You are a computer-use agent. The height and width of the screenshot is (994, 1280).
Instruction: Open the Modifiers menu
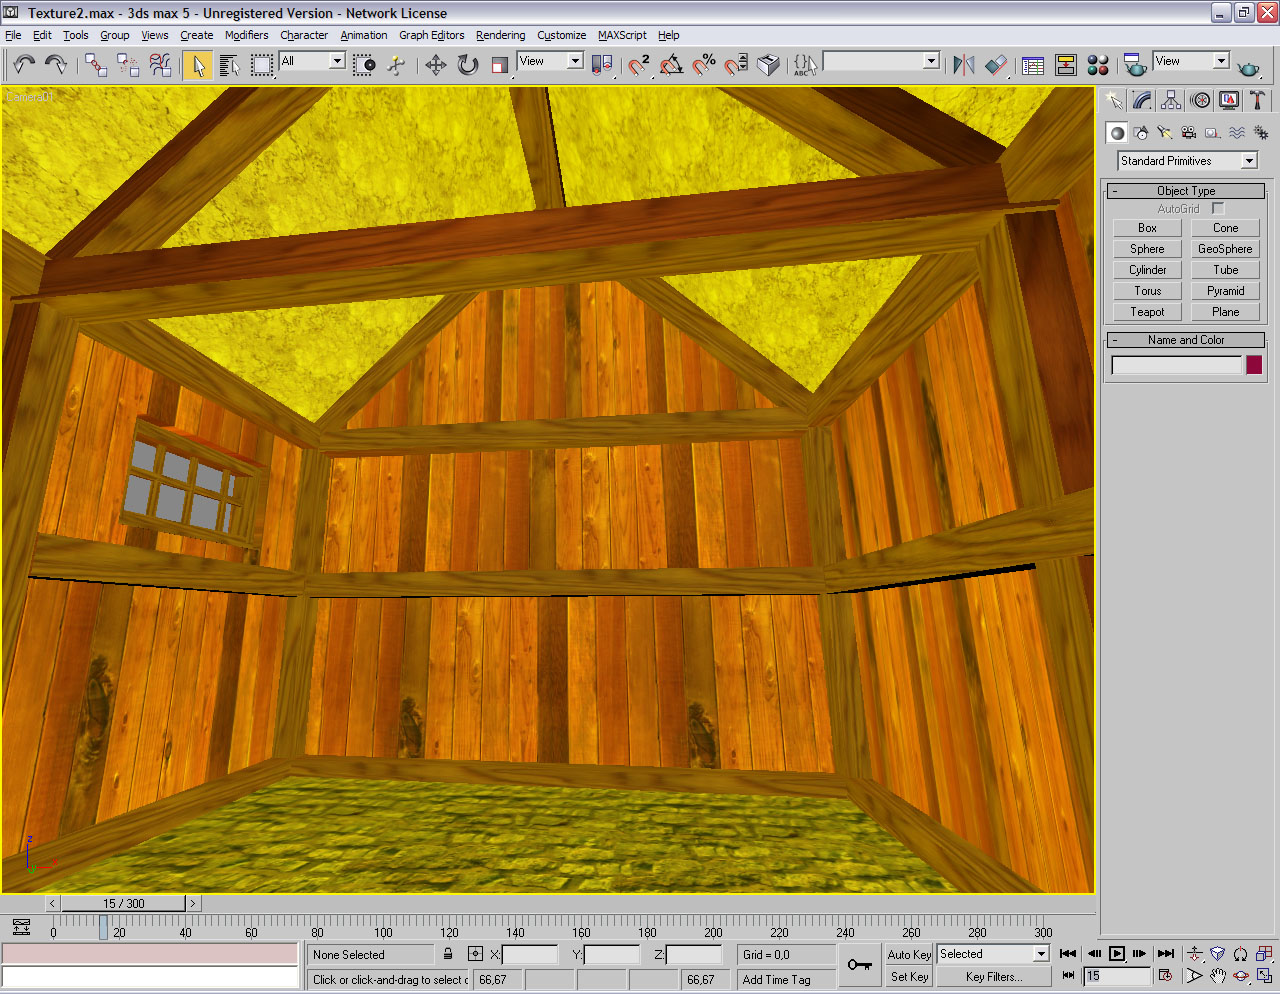coord(246,35)
